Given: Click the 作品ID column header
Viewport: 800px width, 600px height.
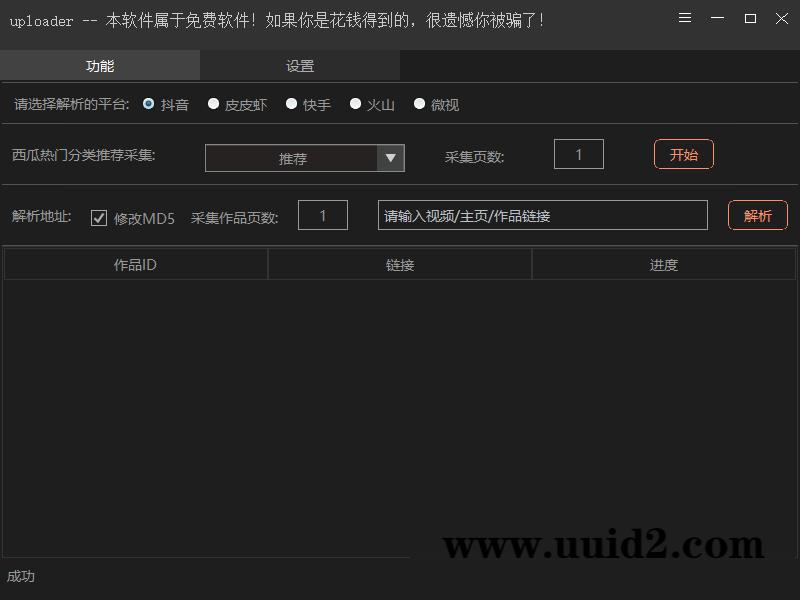Looking at the screenshot, I should point(136,263).
